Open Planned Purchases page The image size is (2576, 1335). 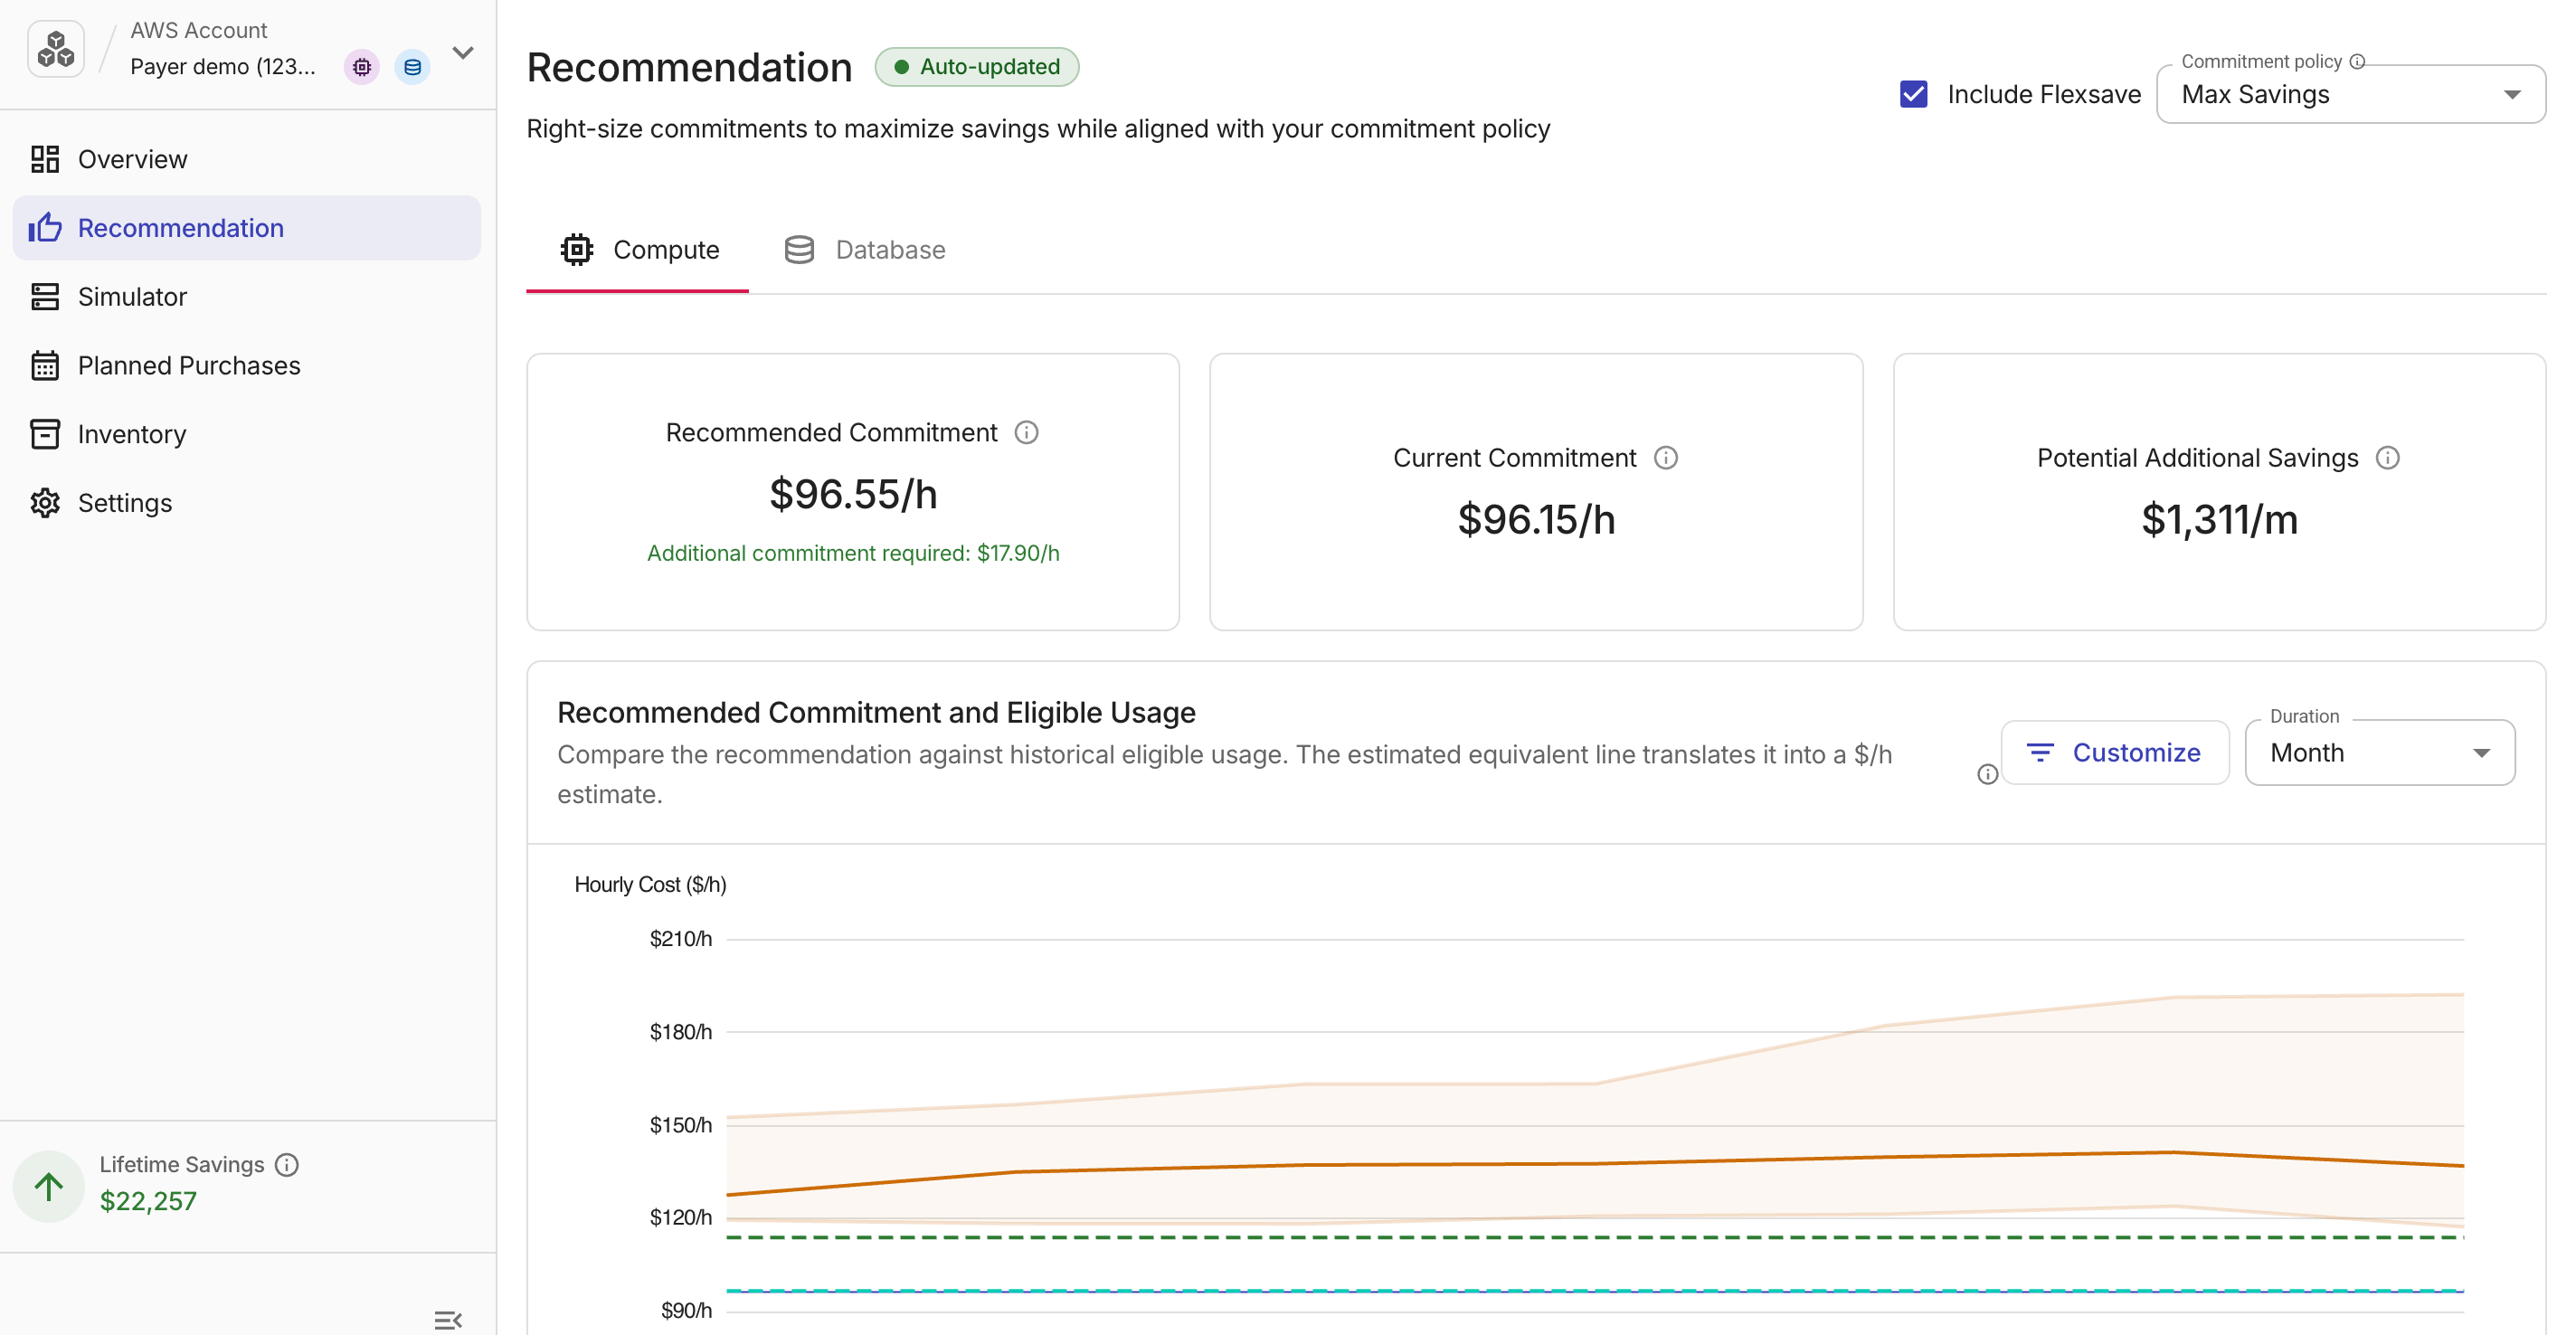click(246, 365)
